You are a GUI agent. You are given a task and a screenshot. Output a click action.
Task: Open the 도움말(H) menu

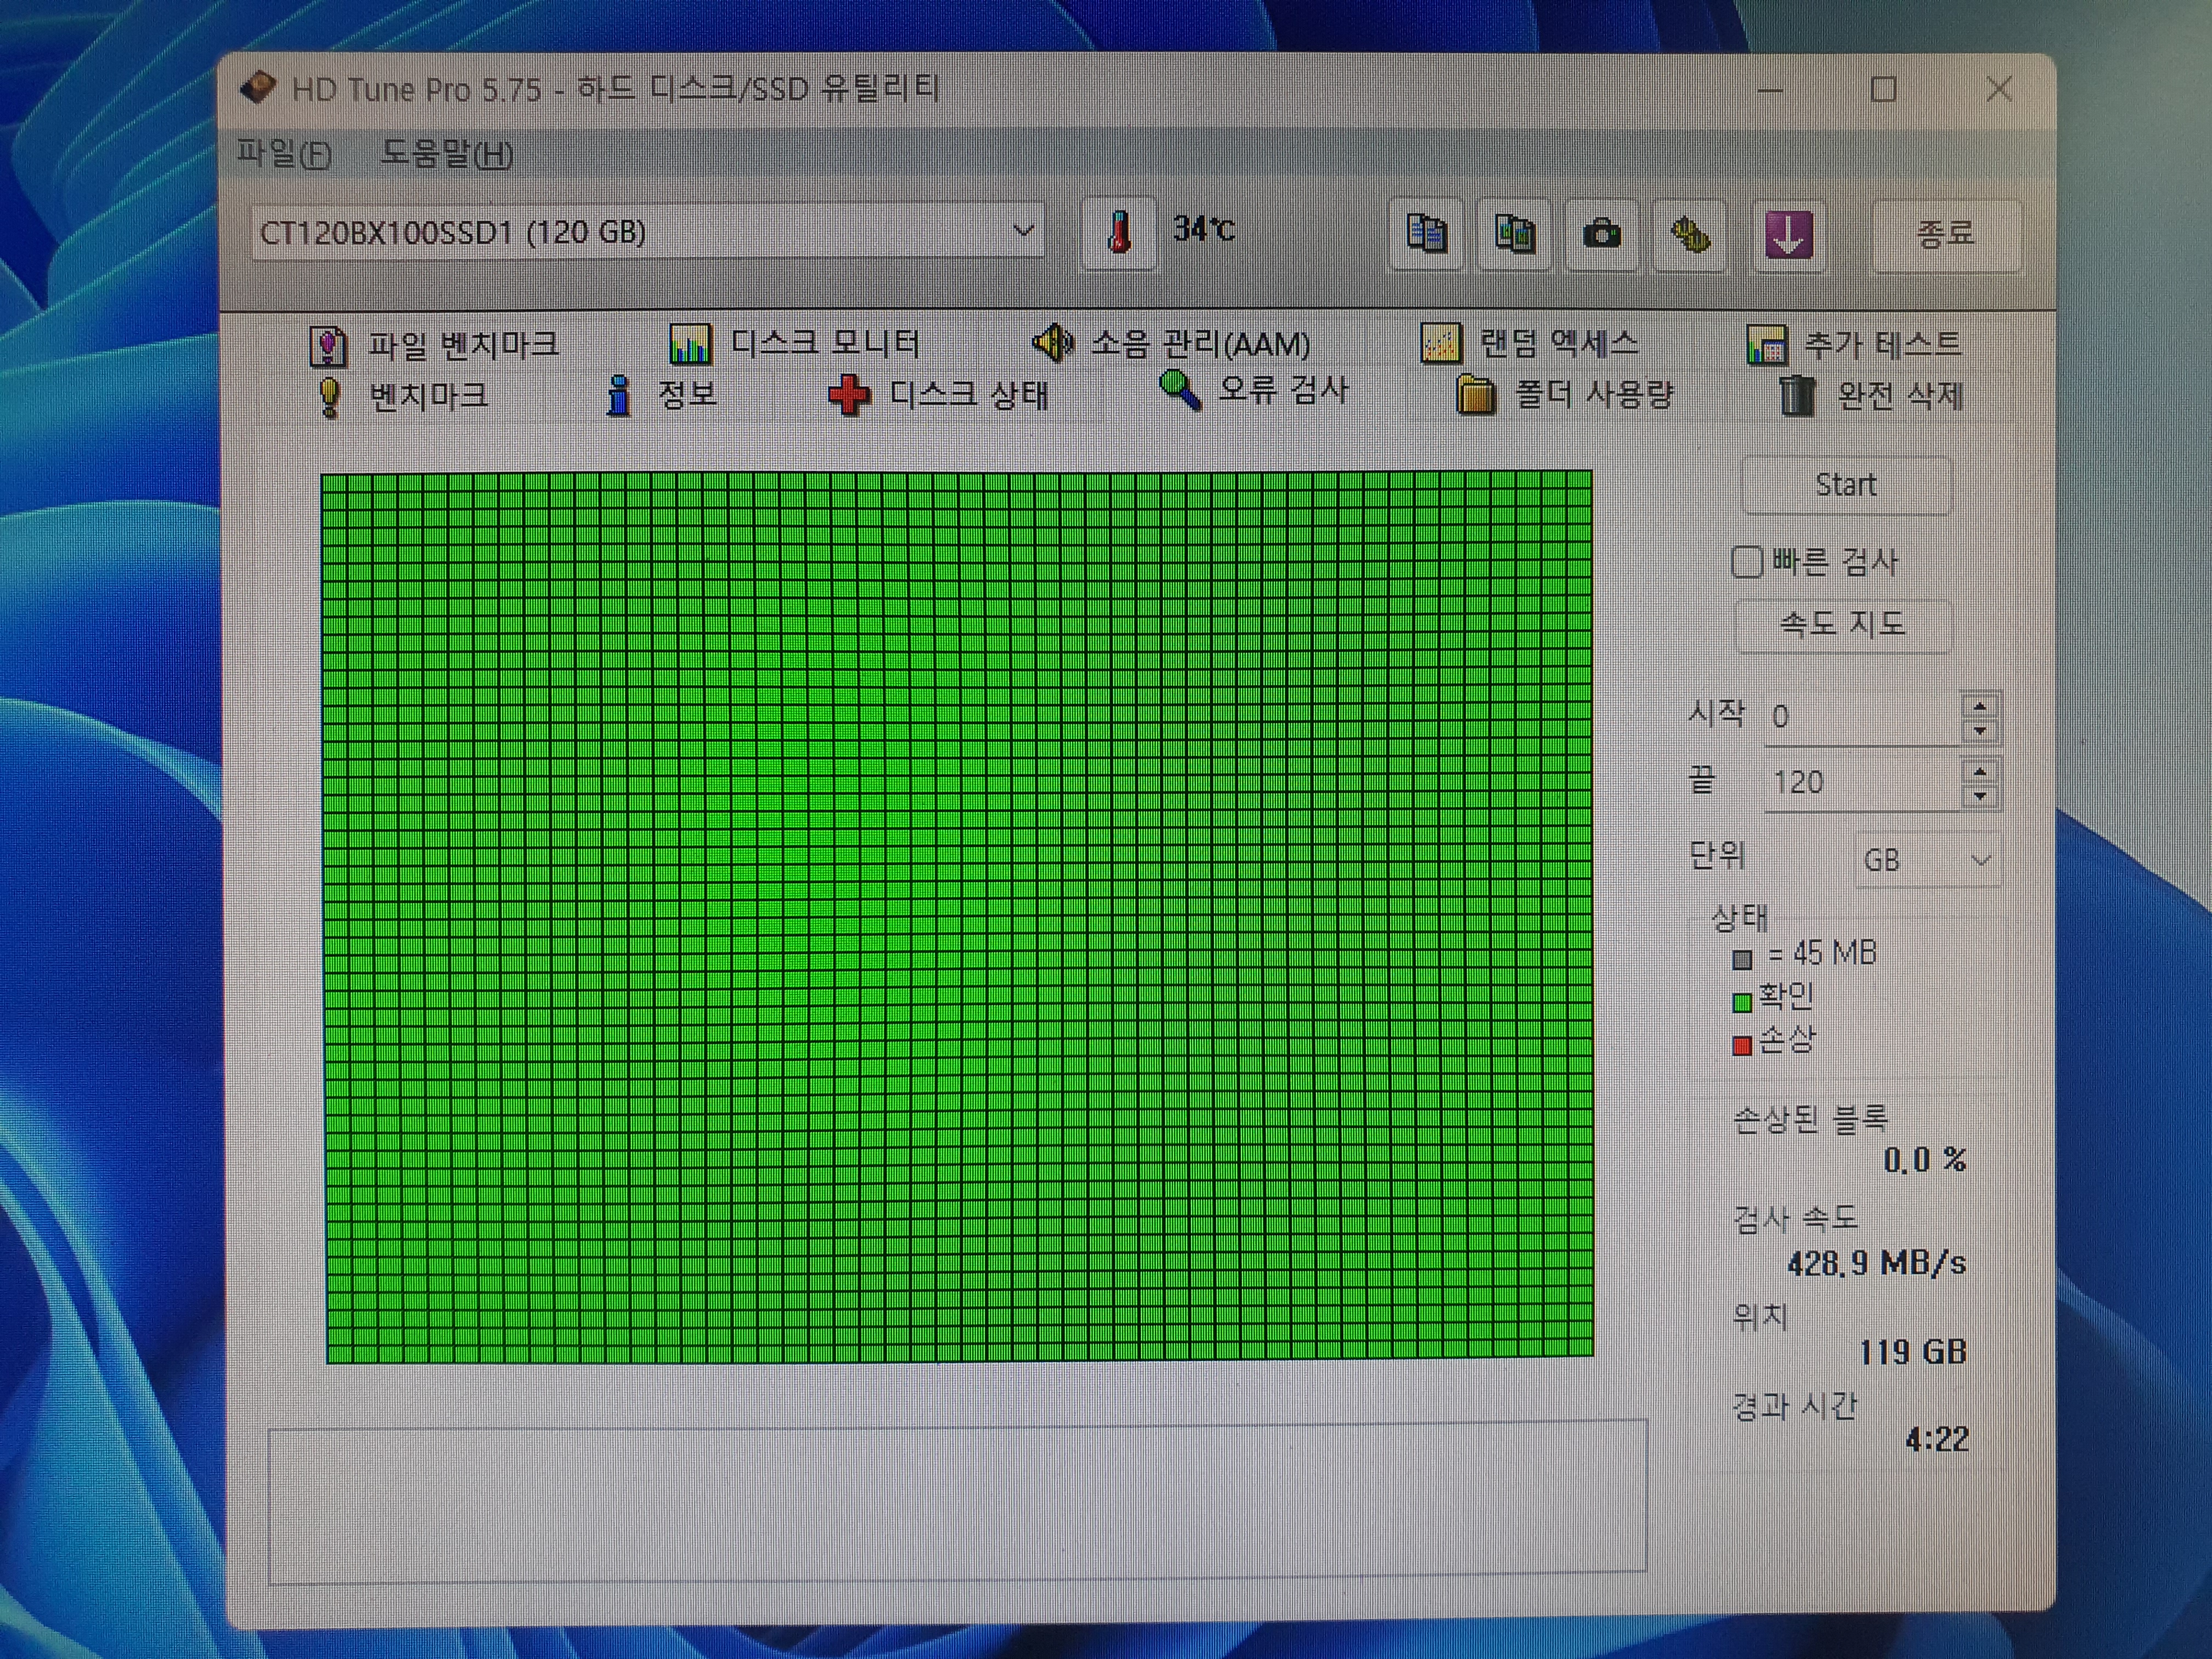447,154
